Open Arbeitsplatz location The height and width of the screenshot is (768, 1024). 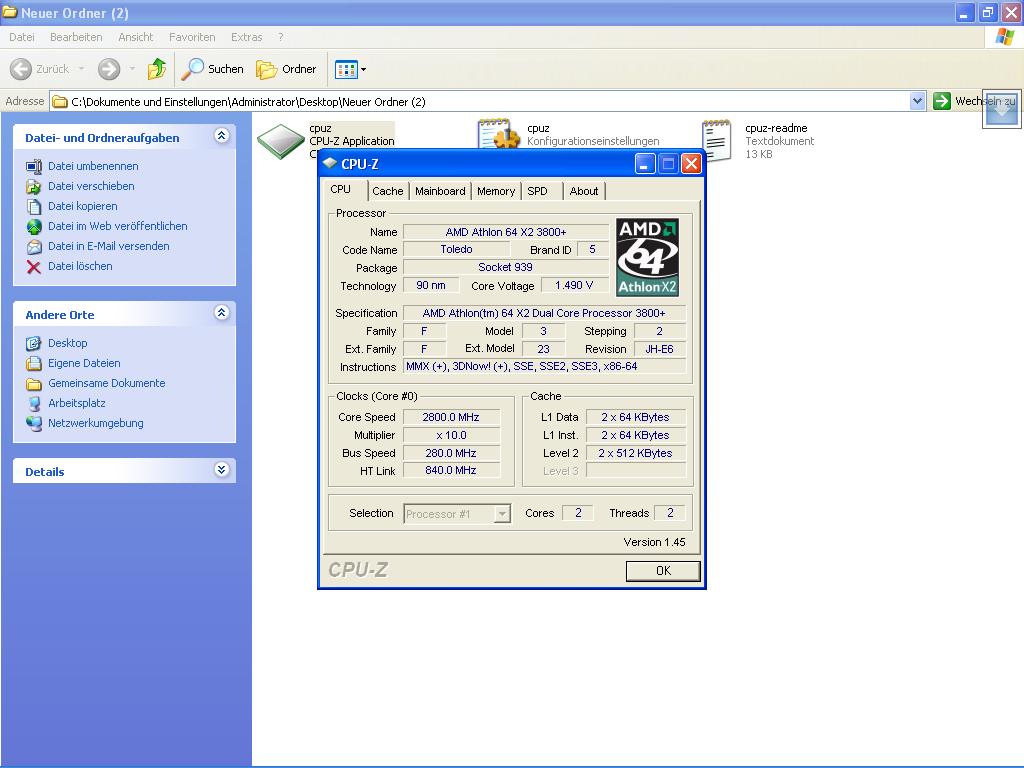coord(76,403)
